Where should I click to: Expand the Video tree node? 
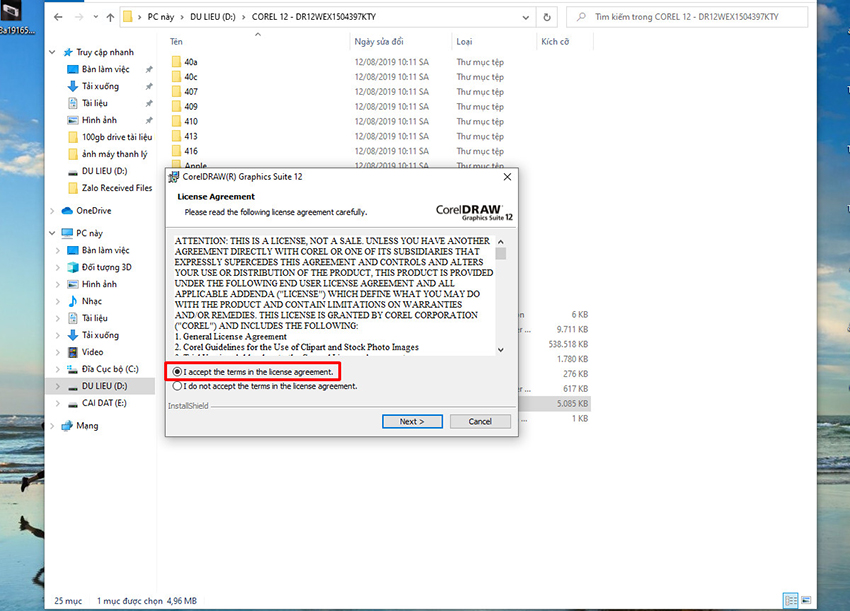(57, 352)
